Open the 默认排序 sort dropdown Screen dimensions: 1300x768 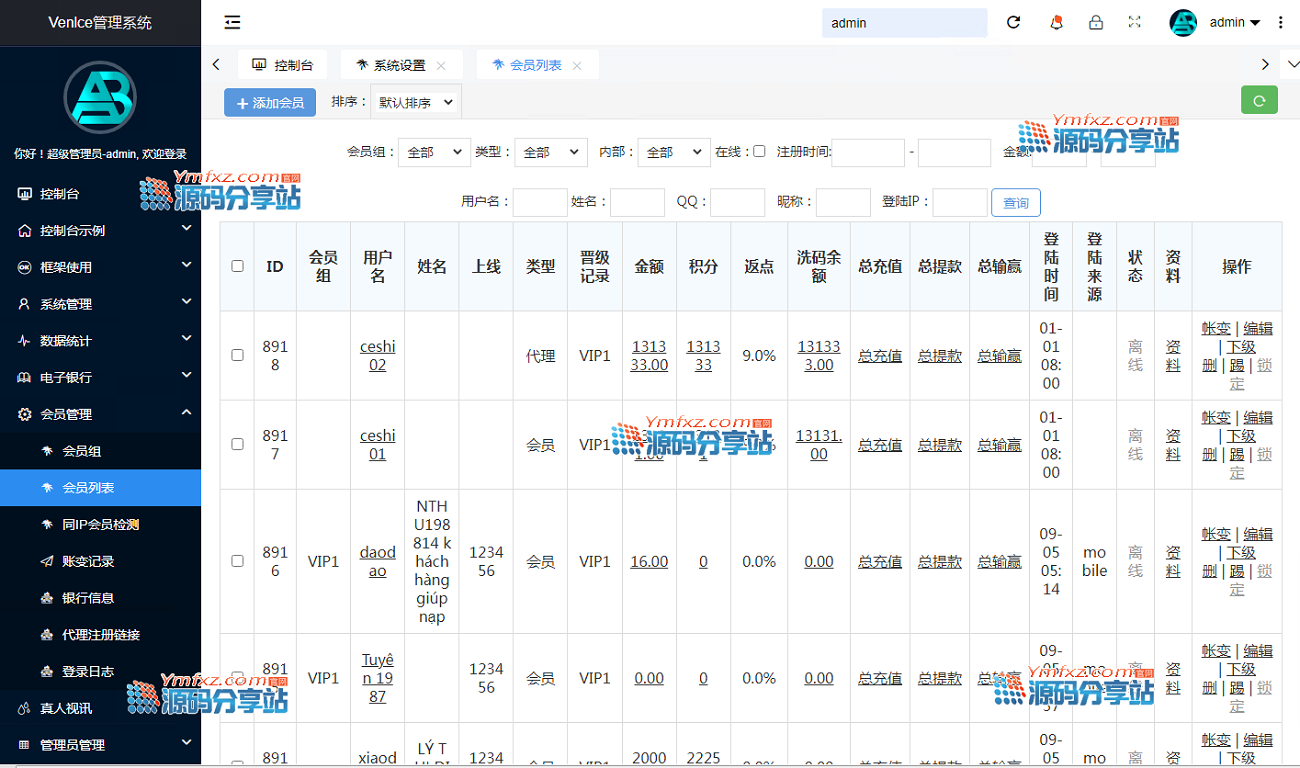pyautogui.click(x=416, y=102)
